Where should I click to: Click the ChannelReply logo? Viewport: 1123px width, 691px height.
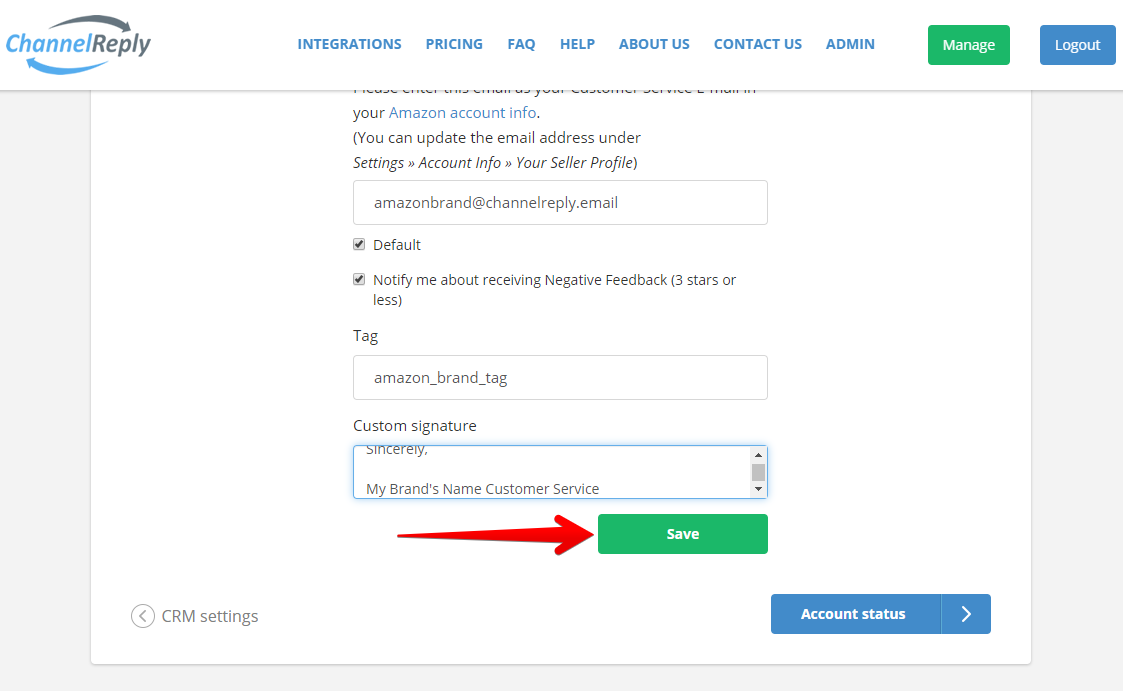click(x=78, y=44)
